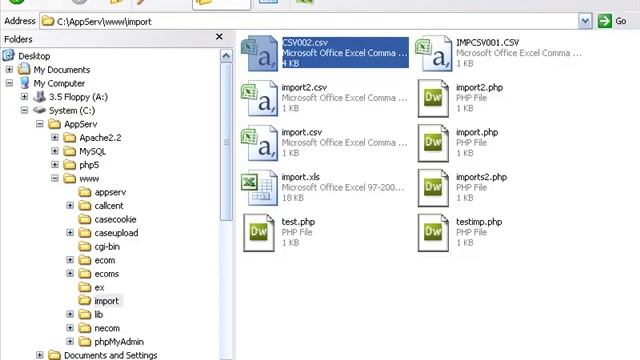Expand the ecom tree node
The width and height of the screenshot is (640, 360).
70,260
